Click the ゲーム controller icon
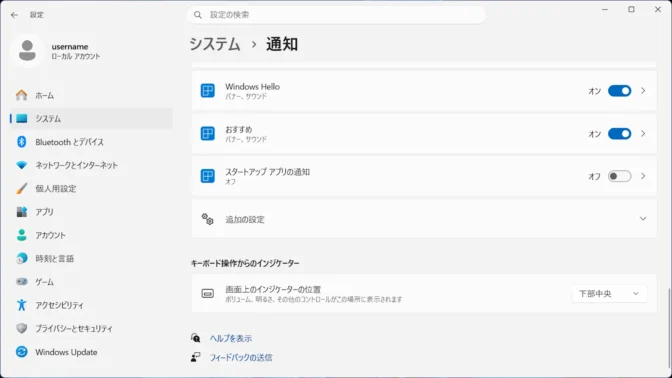The image size is (672, 378). (x=21, y=282)
